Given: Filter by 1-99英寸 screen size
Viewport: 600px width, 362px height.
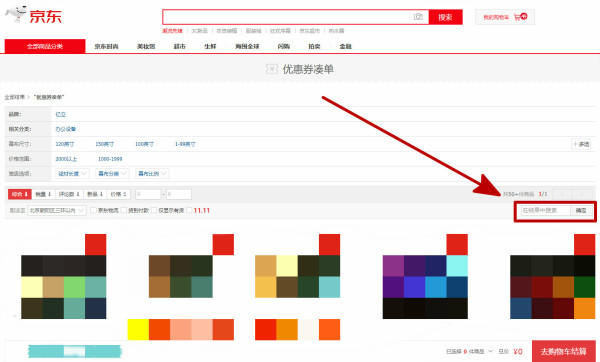Looking at the screenshot, I should (185, 144).
